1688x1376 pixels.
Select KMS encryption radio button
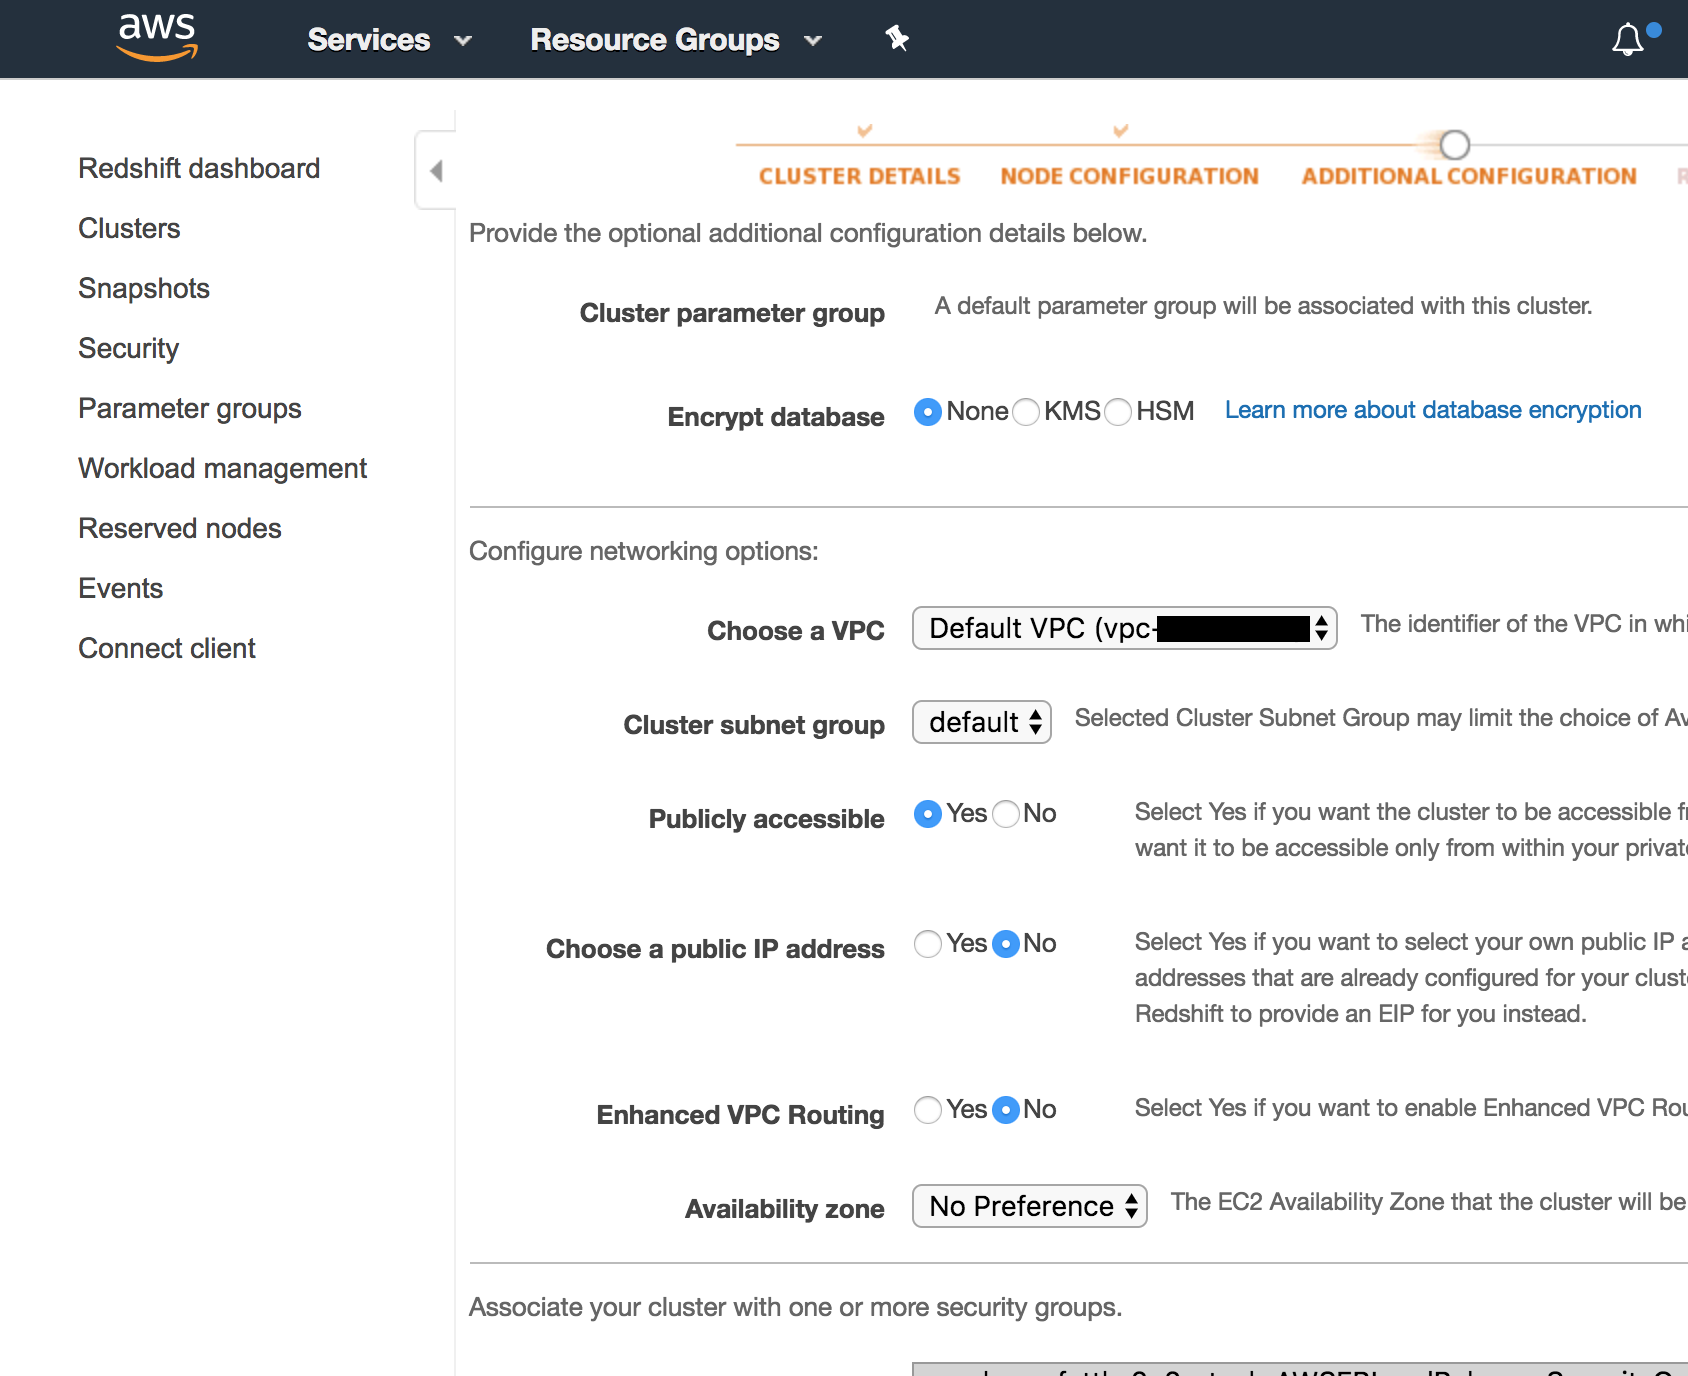(1026, 412)
